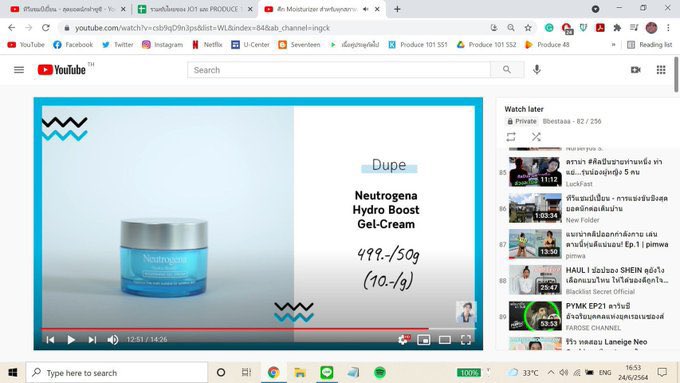Click the Watch later playlist title
This screenshot has width=680, height=383.
pyautogui.click(x=524, y=109)
